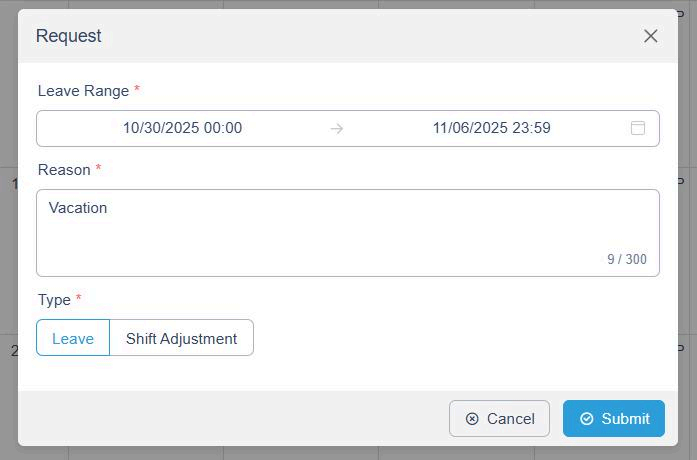Click the start date 10/30/2025 00:00 field

click(x=182, y=128)
